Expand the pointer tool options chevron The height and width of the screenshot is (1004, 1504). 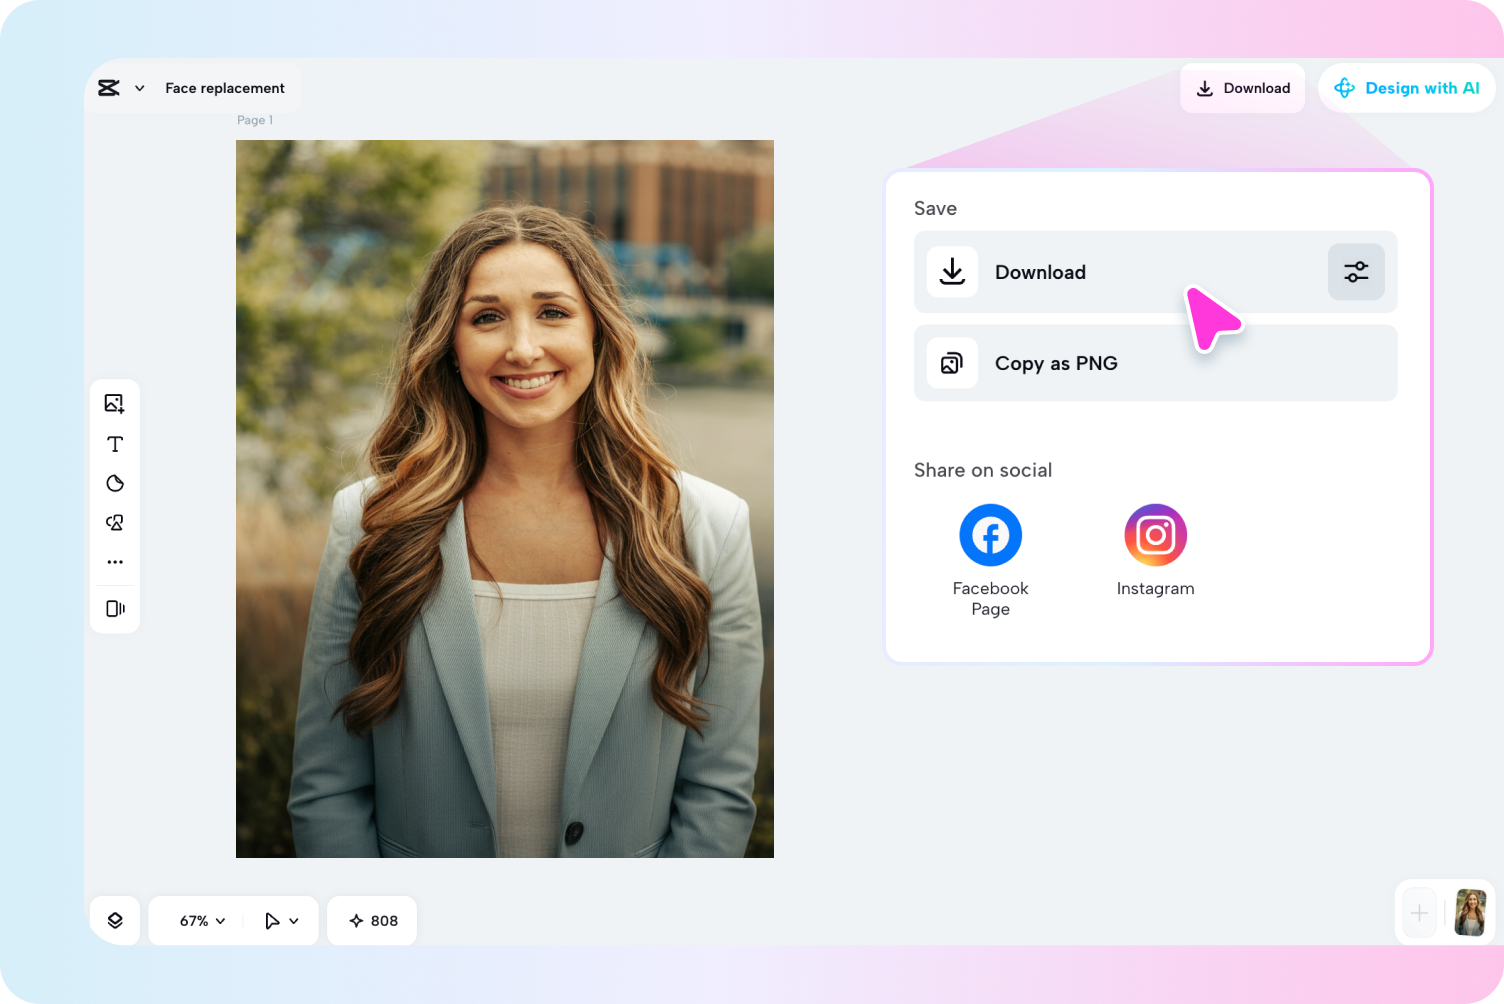click(294, 921)
